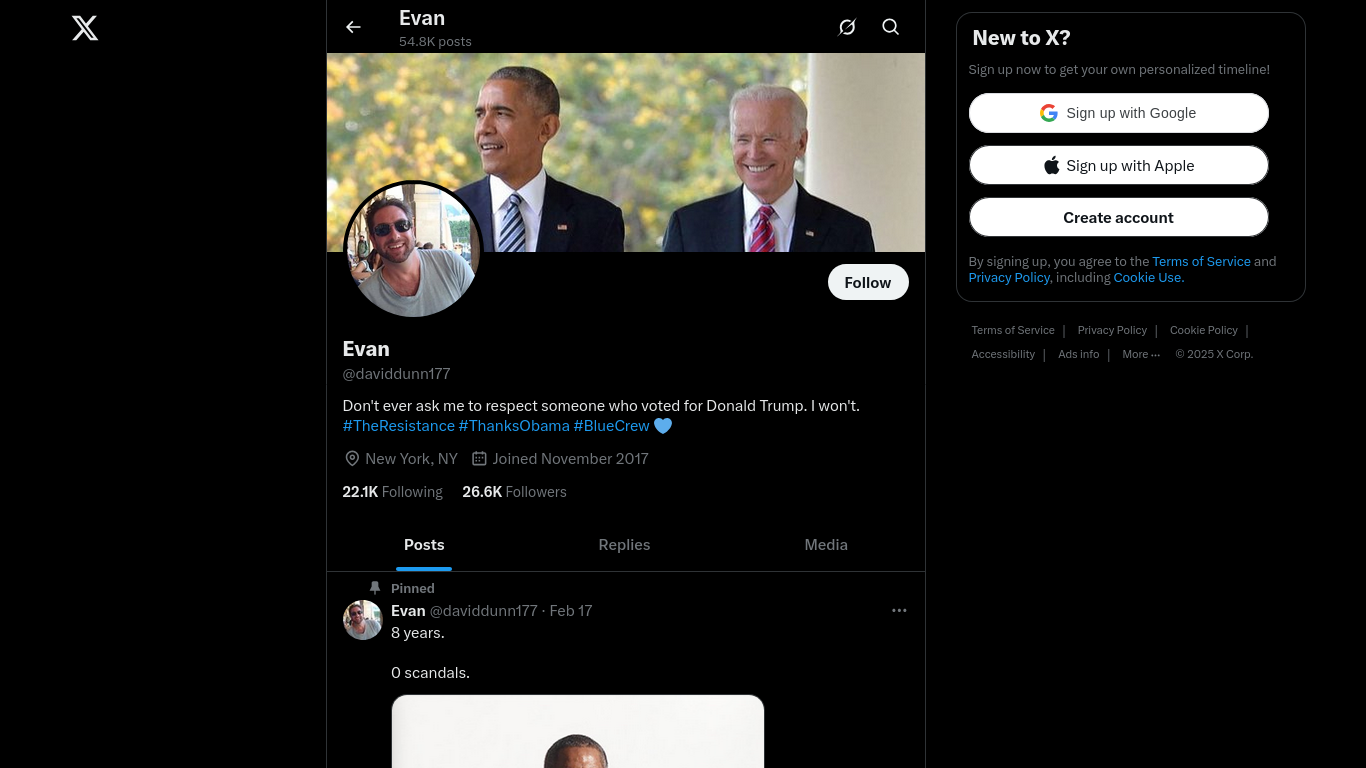View the 26.6K Followers list
The width and height of the screenshot is (1366, 768).
coord(514,492)
